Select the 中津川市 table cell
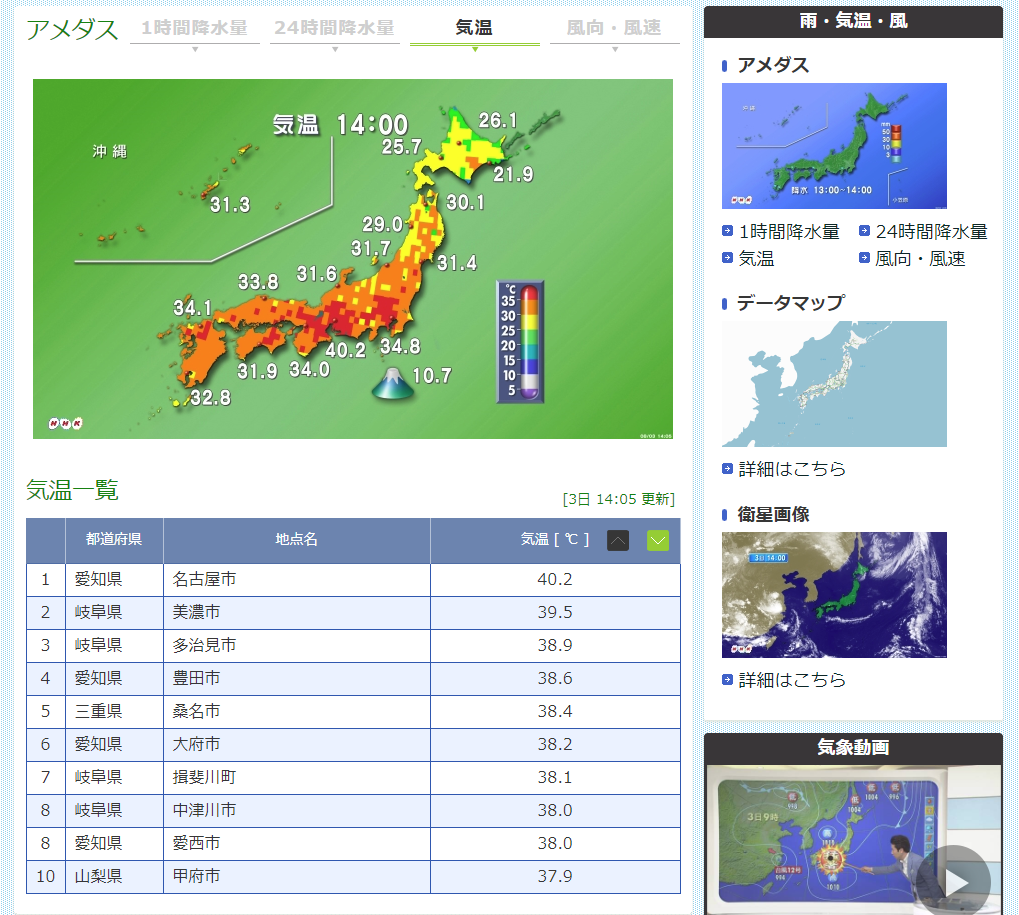 click(x=297, y=810)
